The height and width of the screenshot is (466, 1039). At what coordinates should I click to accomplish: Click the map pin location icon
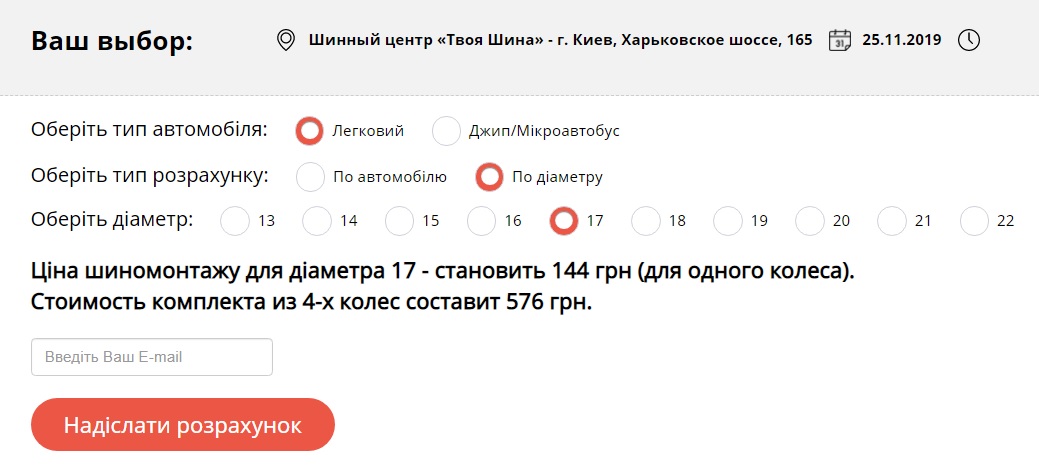[286, 41]
